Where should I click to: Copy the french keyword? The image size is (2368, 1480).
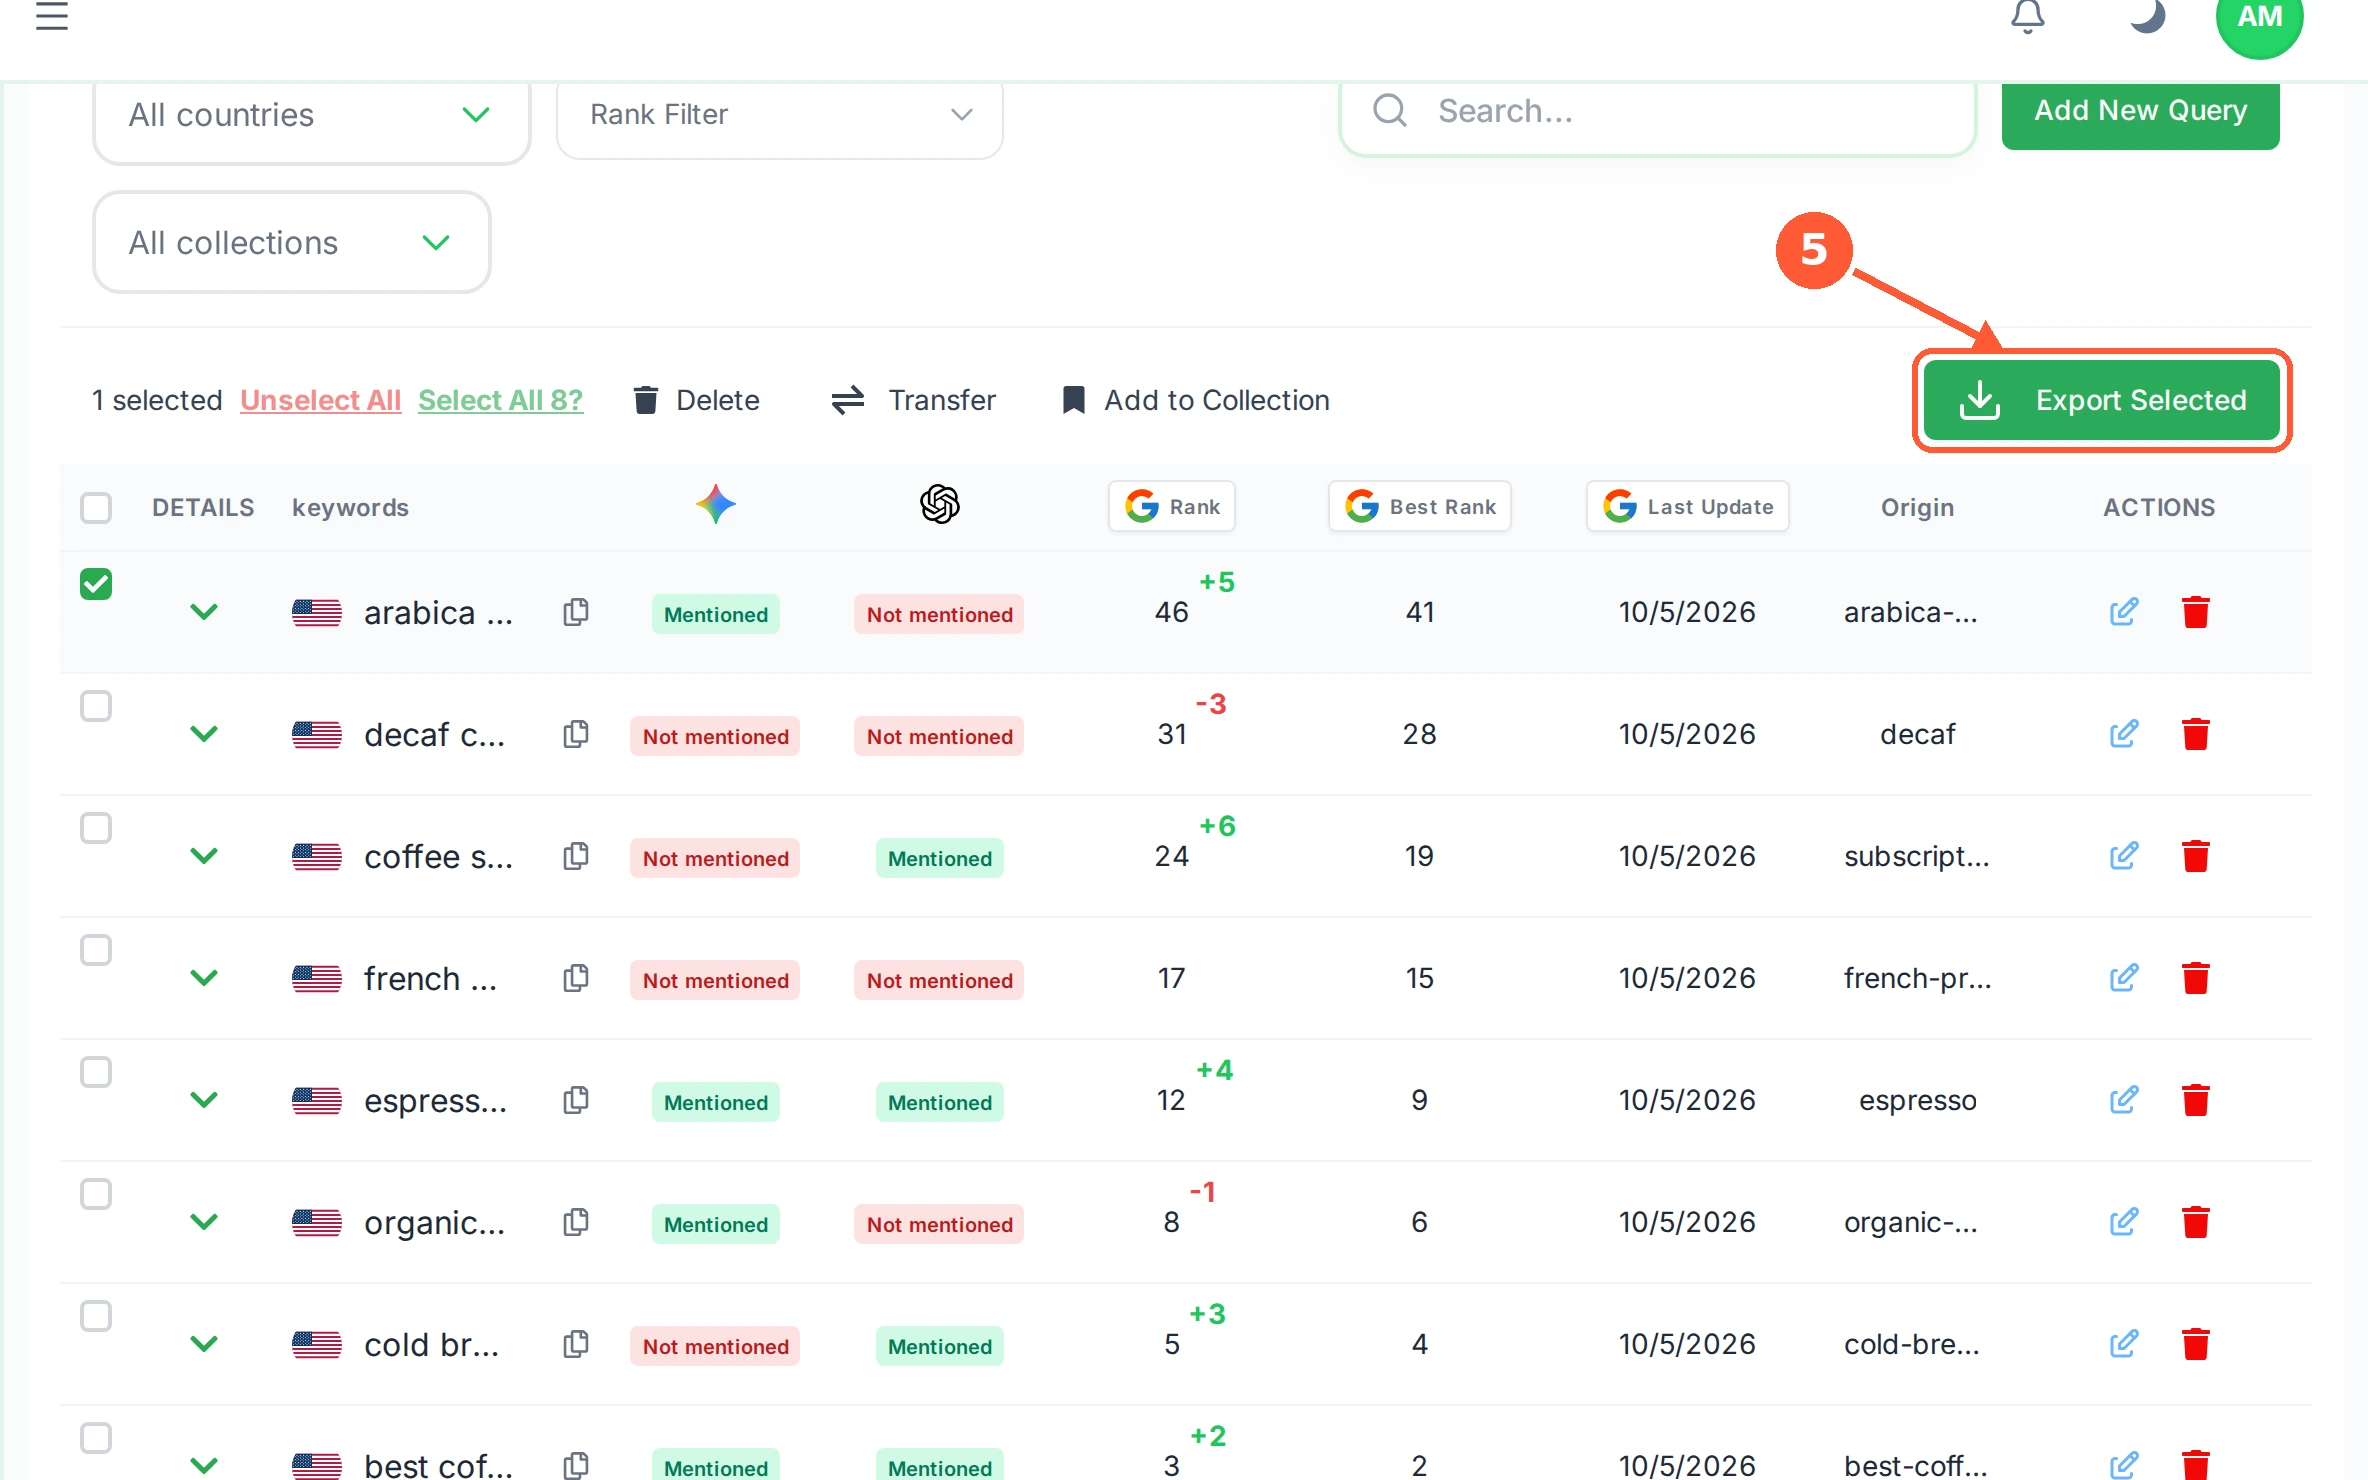[x=576, y=978]
